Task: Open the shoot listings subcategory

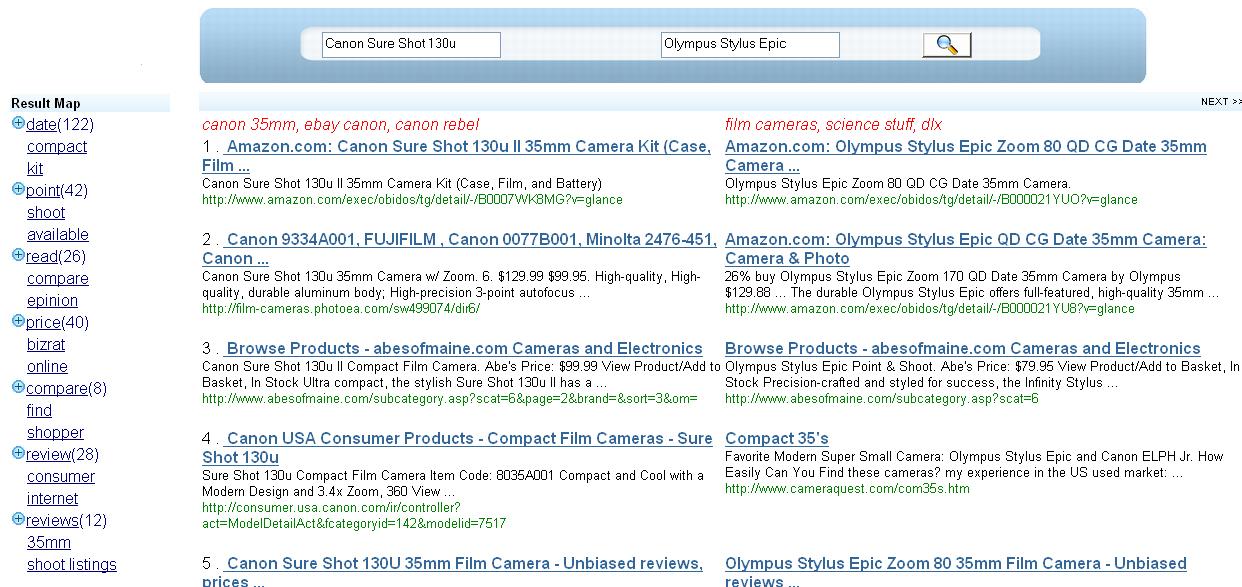Action: 71,564
